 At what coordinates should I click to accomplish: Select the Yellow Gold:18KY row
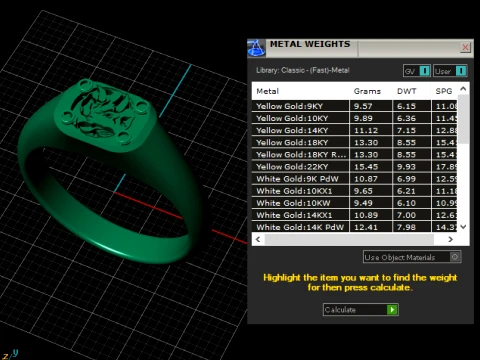[354, 142]
